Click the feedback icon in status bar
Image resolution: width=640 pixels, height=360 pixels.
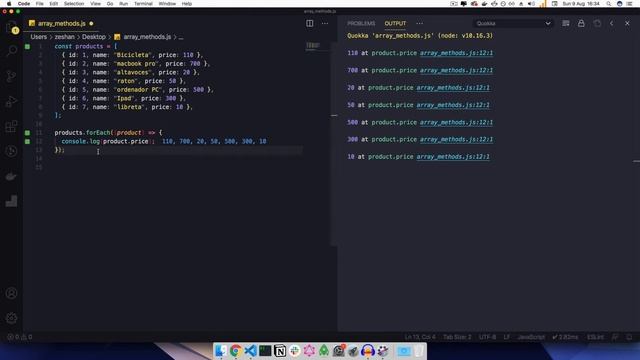pyautogui.click(x=615, y=337)
